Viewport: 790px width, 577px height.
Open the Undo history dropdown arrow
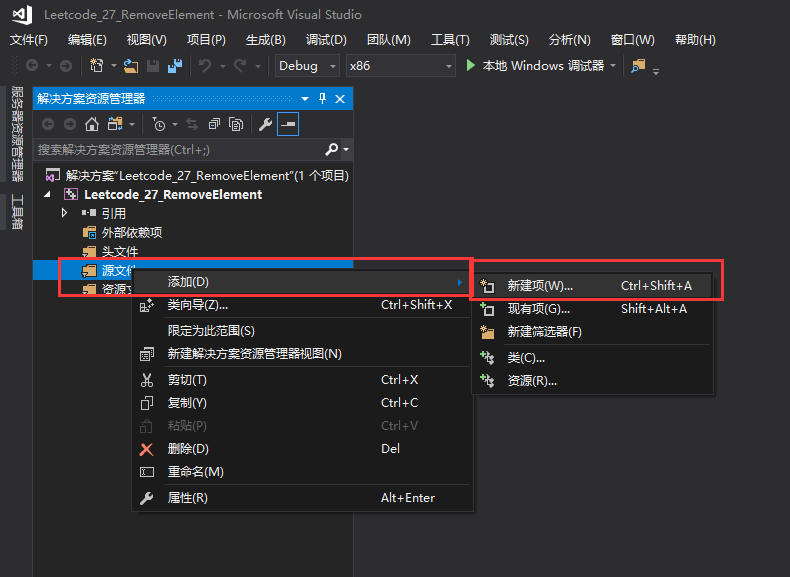coord(222,66)
